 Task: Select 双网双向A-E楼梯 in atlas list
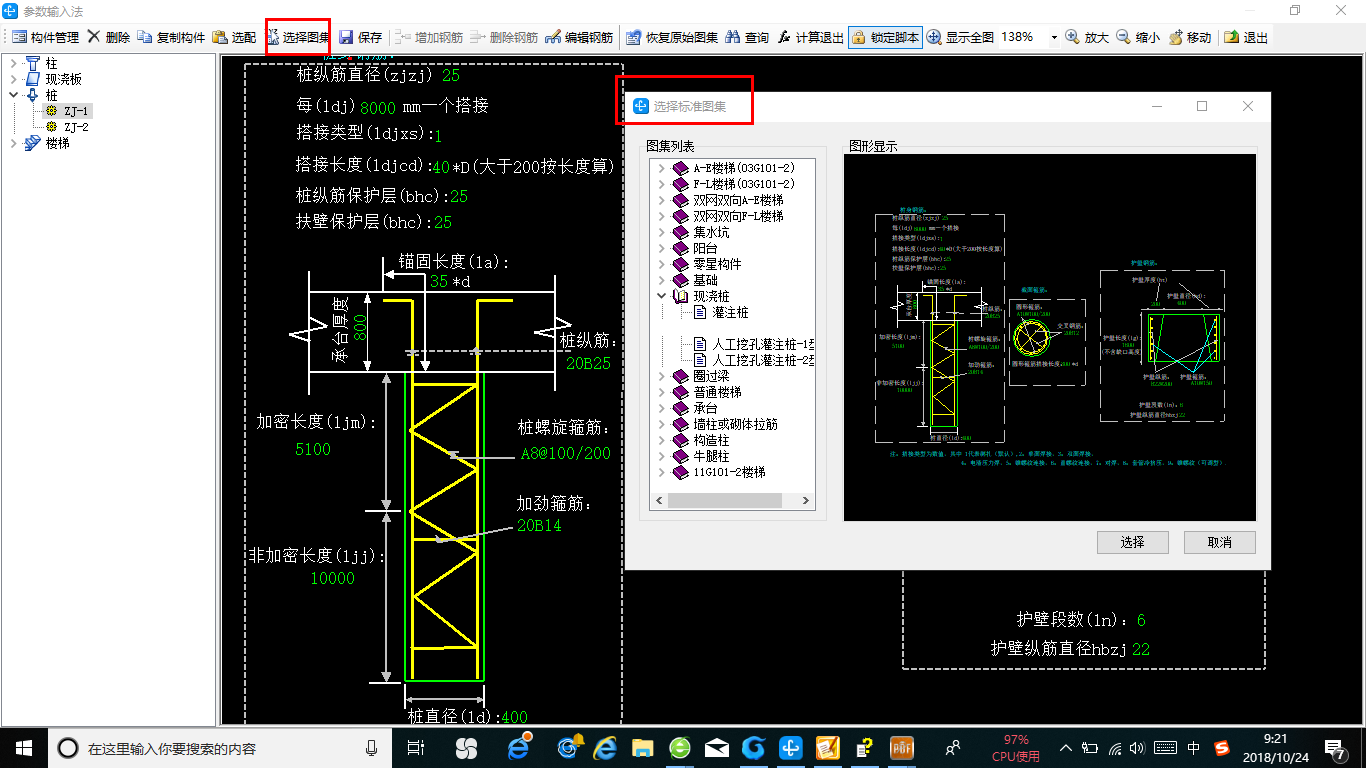(x=738, y=201)
